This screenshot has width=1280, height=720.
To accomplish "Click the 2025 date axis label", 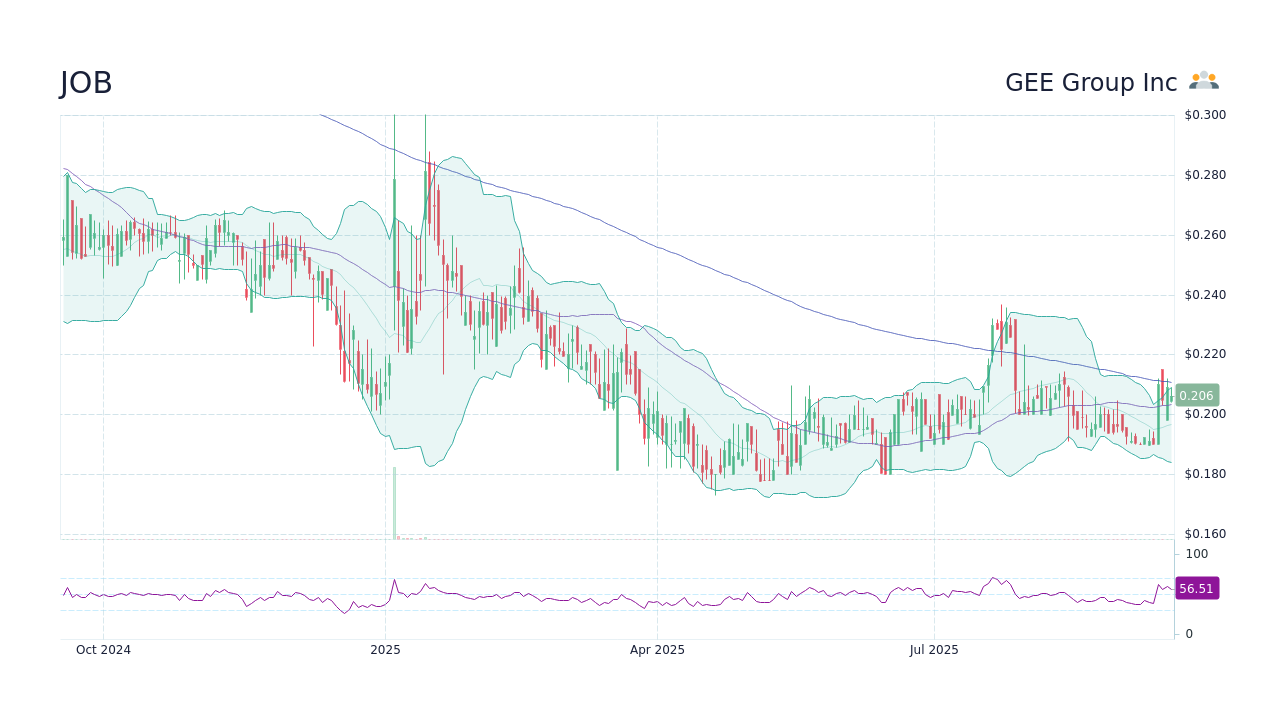I will pyautogui.click(x=385, y=650).
